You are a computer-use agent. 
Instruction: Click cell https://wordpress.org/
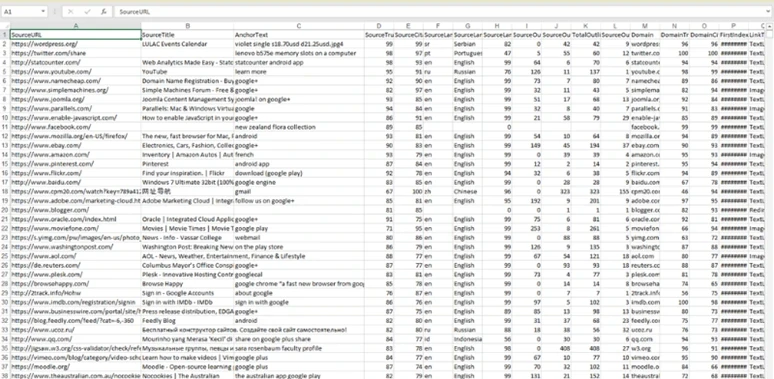click(76, 44)
